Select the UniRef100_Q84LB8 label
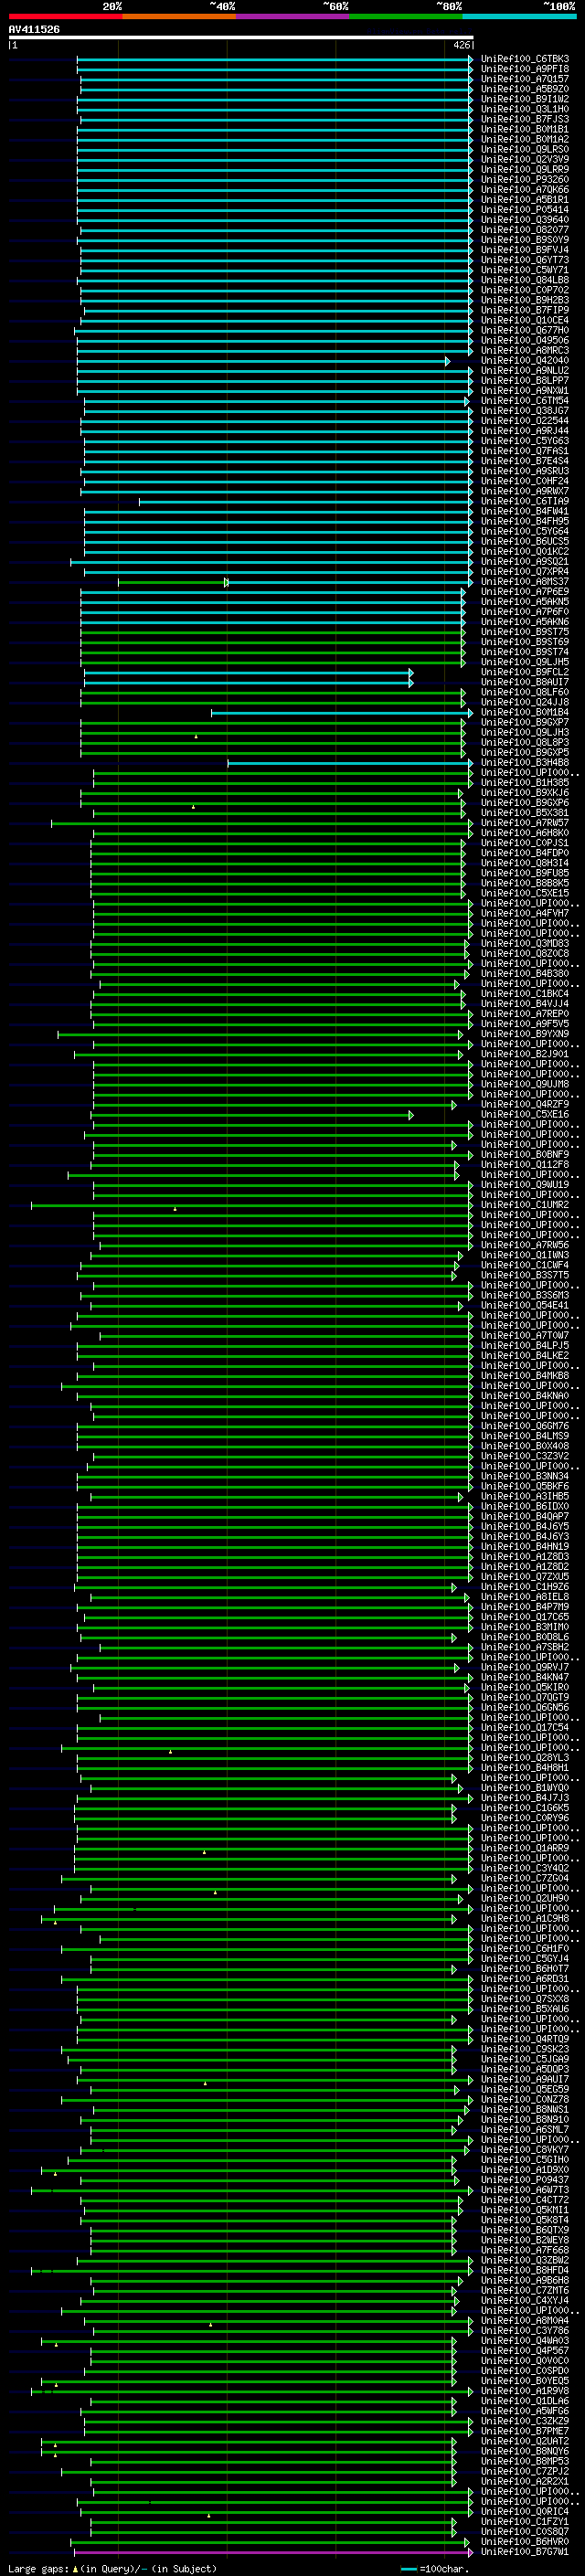The image size is (585, 2576). point(525,280)
